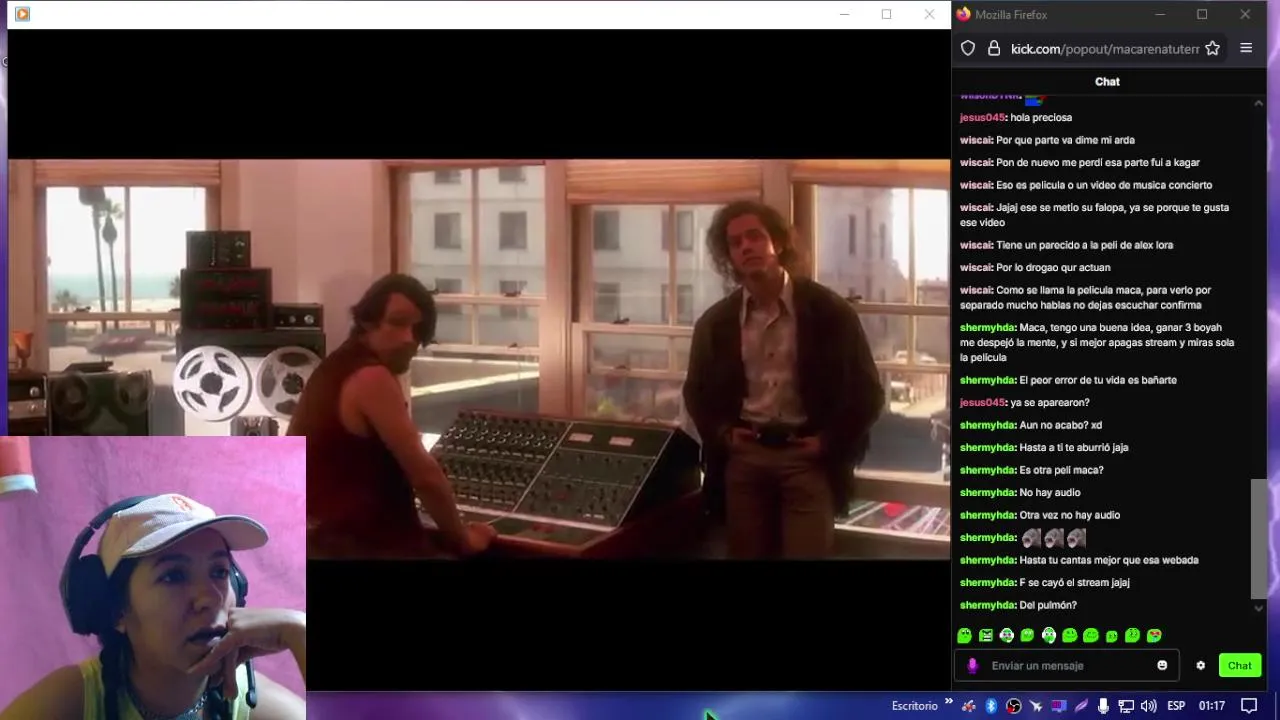The height and width of the screenshot is (720, 1280).
Task: Click the microphone tray icon in taskbar
Action: [1103, 706]
